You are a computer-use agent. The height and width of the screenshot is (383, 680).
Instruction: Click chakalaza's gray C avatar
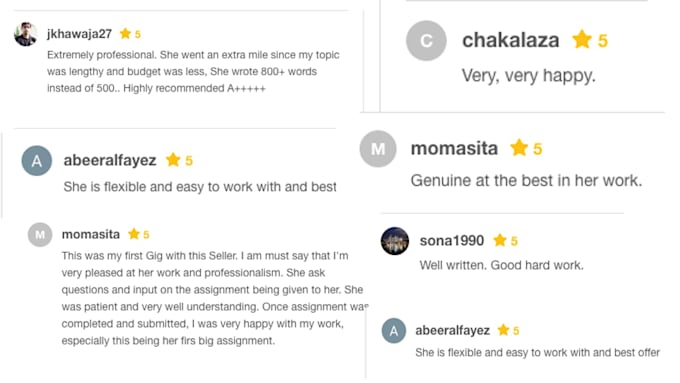pos(426,40)
